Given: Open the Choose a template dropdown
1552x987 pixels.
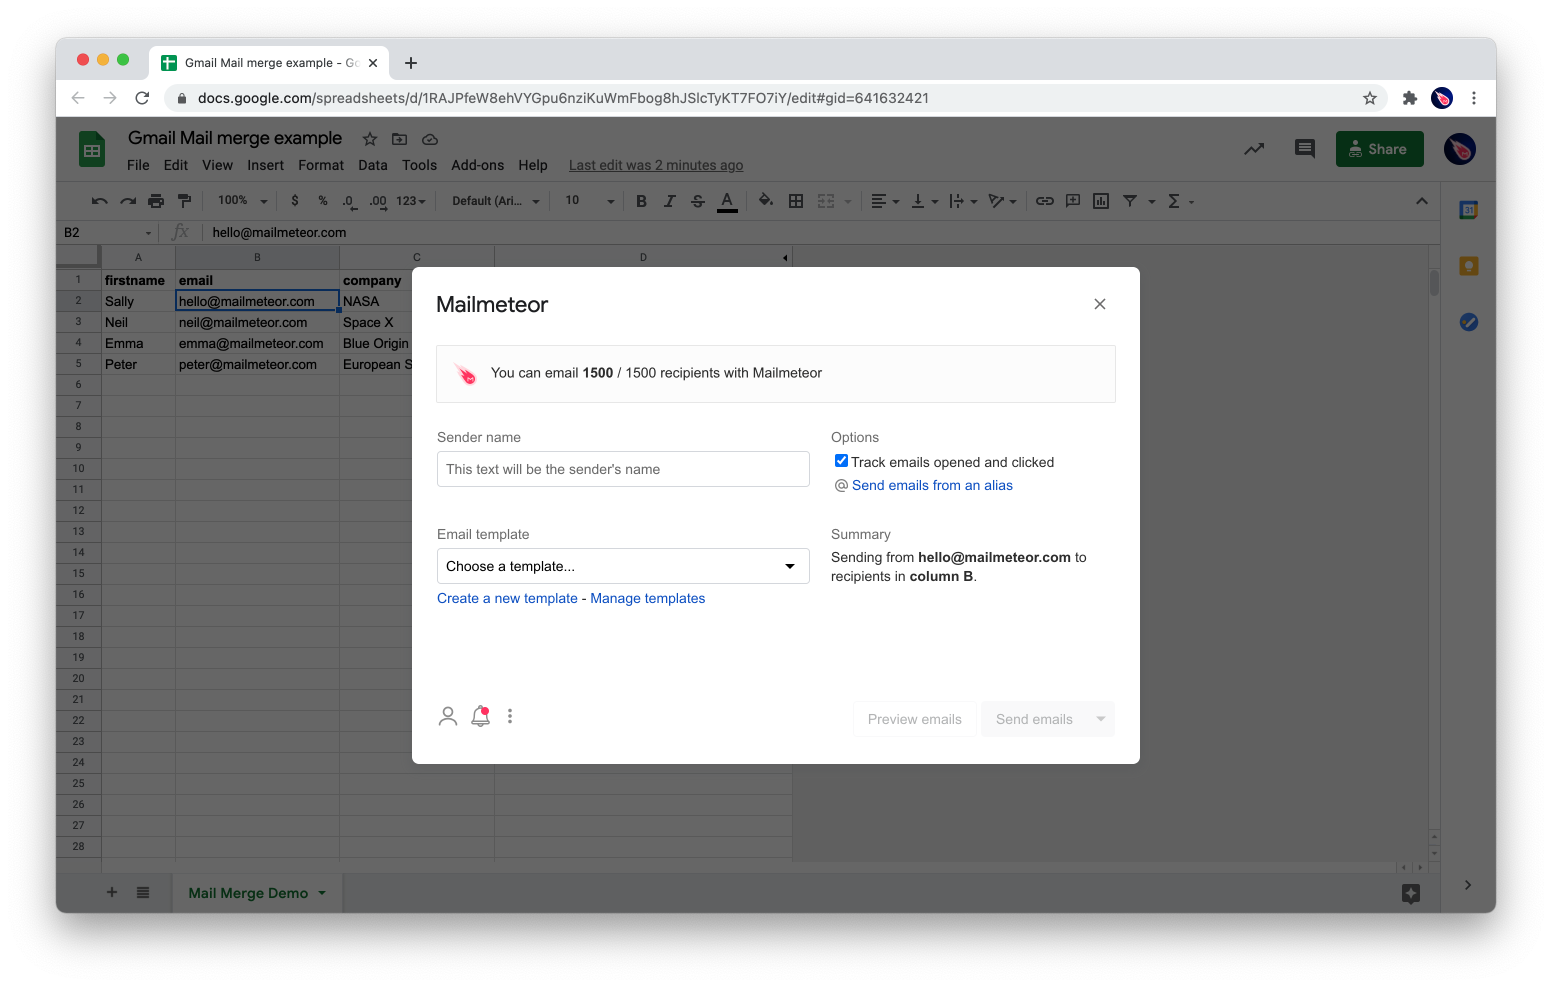Looking at the screenshot, I should (x=623, y=566).
